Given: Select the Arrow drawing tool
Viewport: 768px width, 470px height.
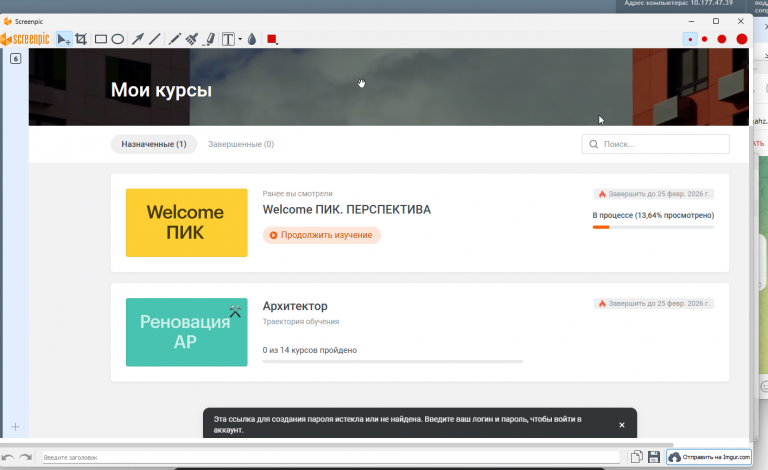Looking at the screenshot, I should (x=138, y=39).
